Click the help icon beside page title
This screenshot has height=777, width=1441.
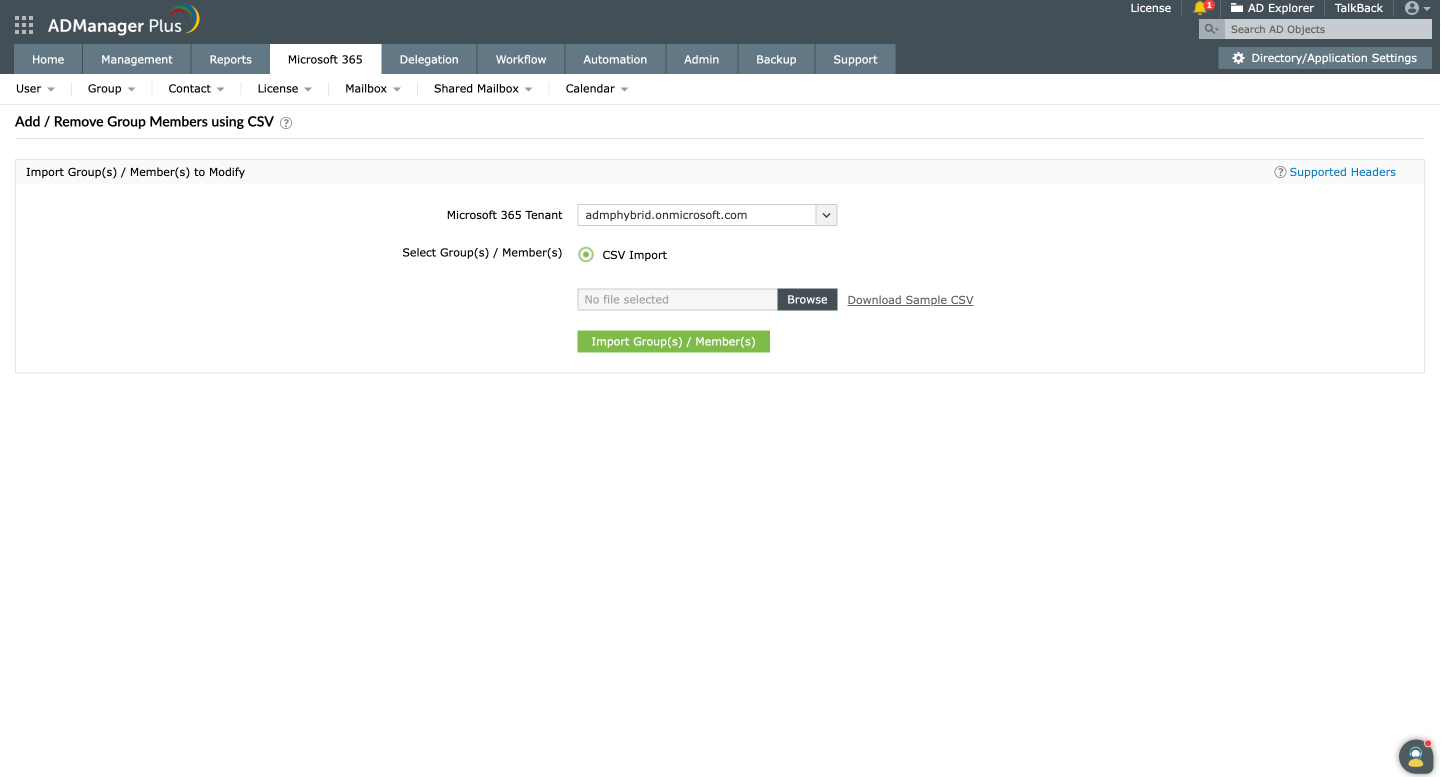pos(286,123)
